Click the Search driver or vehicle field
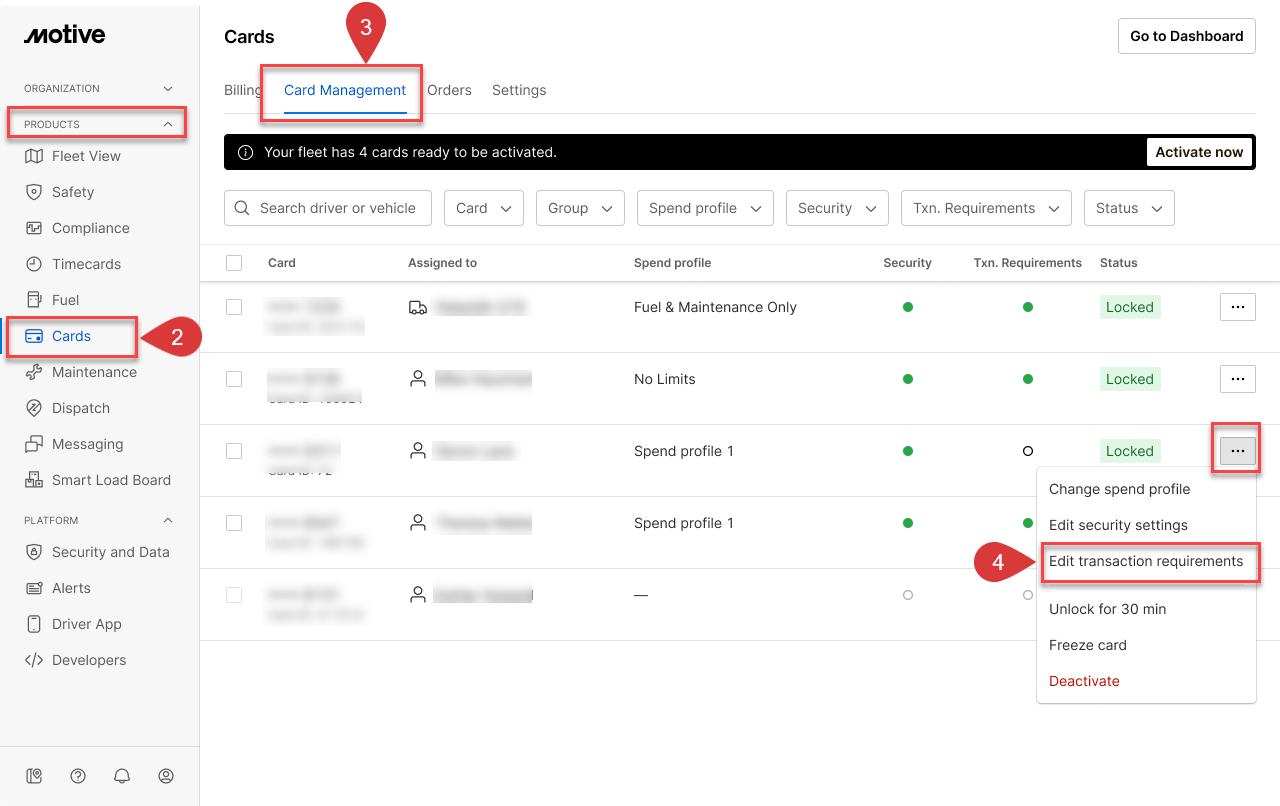Screen dimensions: 1280x806 336,208
